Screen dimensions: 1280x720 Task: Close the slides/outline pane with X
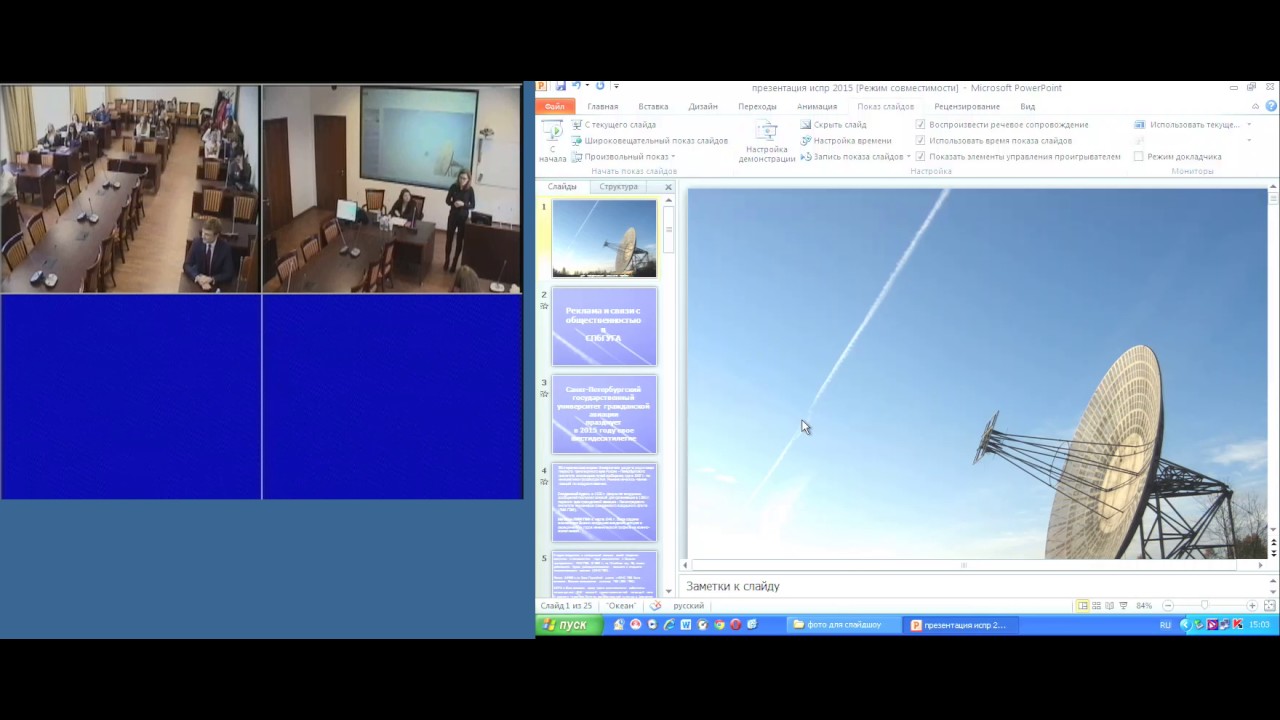click(668, 187)
